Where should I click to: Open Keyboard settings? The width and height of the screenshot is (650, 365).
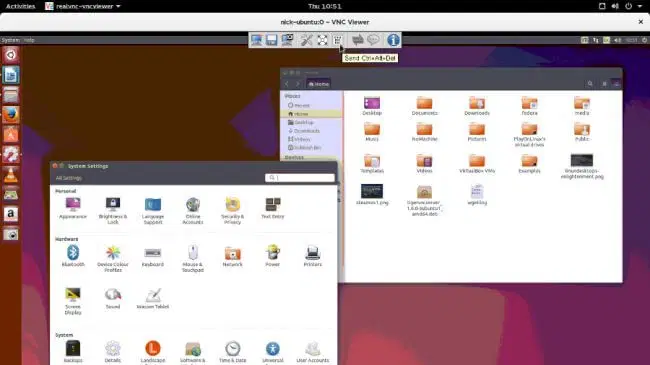[153, 256]
